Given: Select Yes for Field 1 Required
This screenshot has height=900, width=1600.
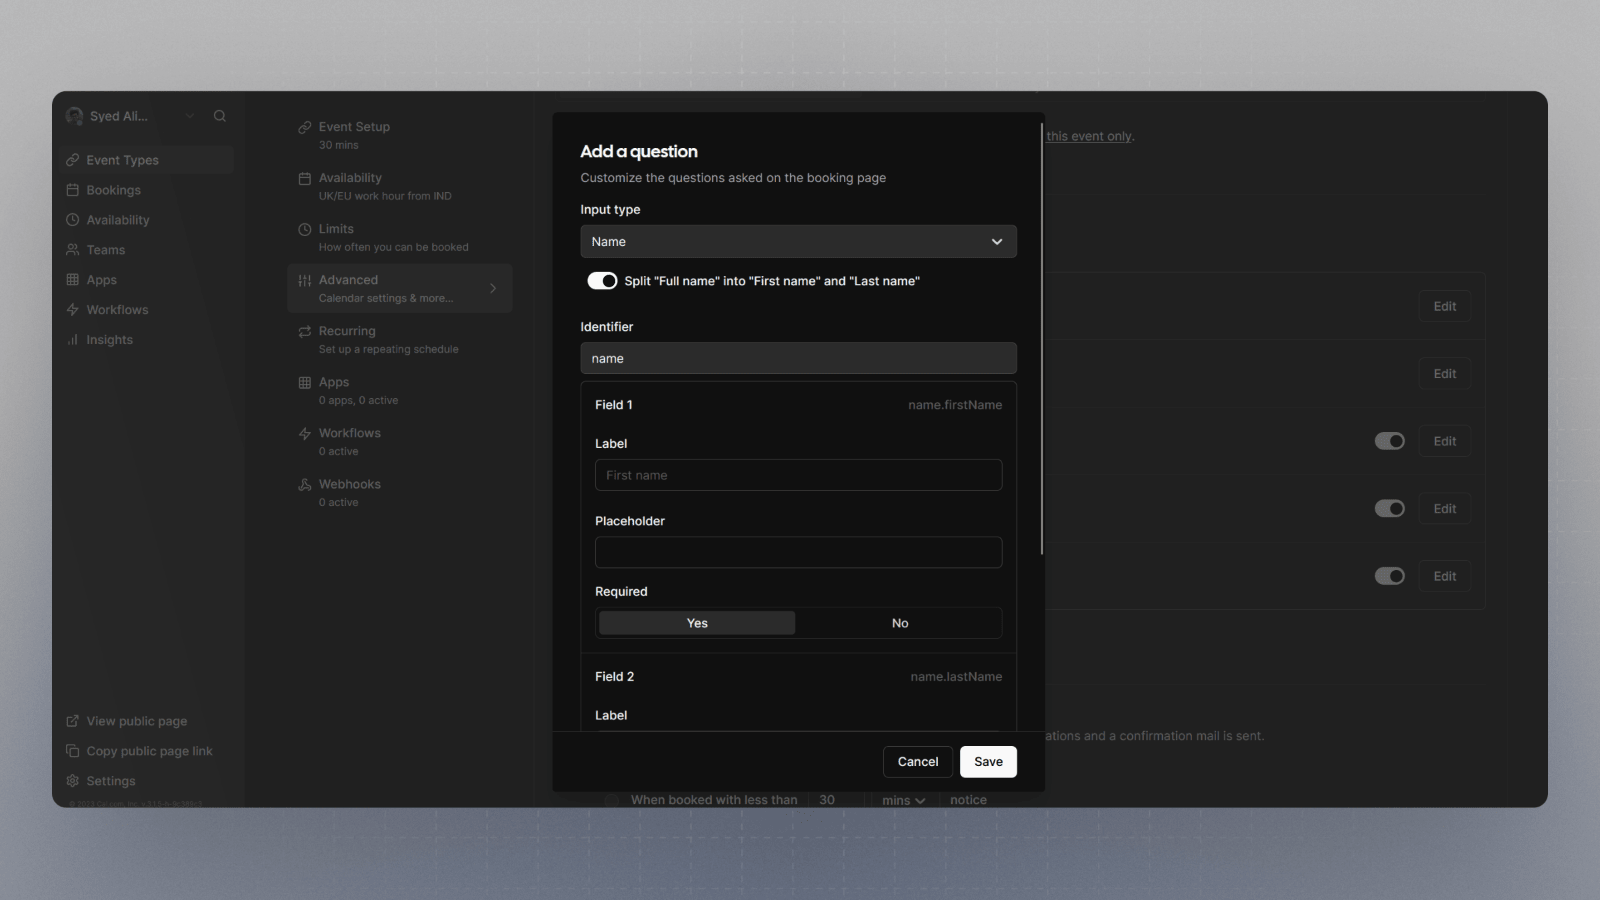Looking at the screenshot, I should pos(697,623).
